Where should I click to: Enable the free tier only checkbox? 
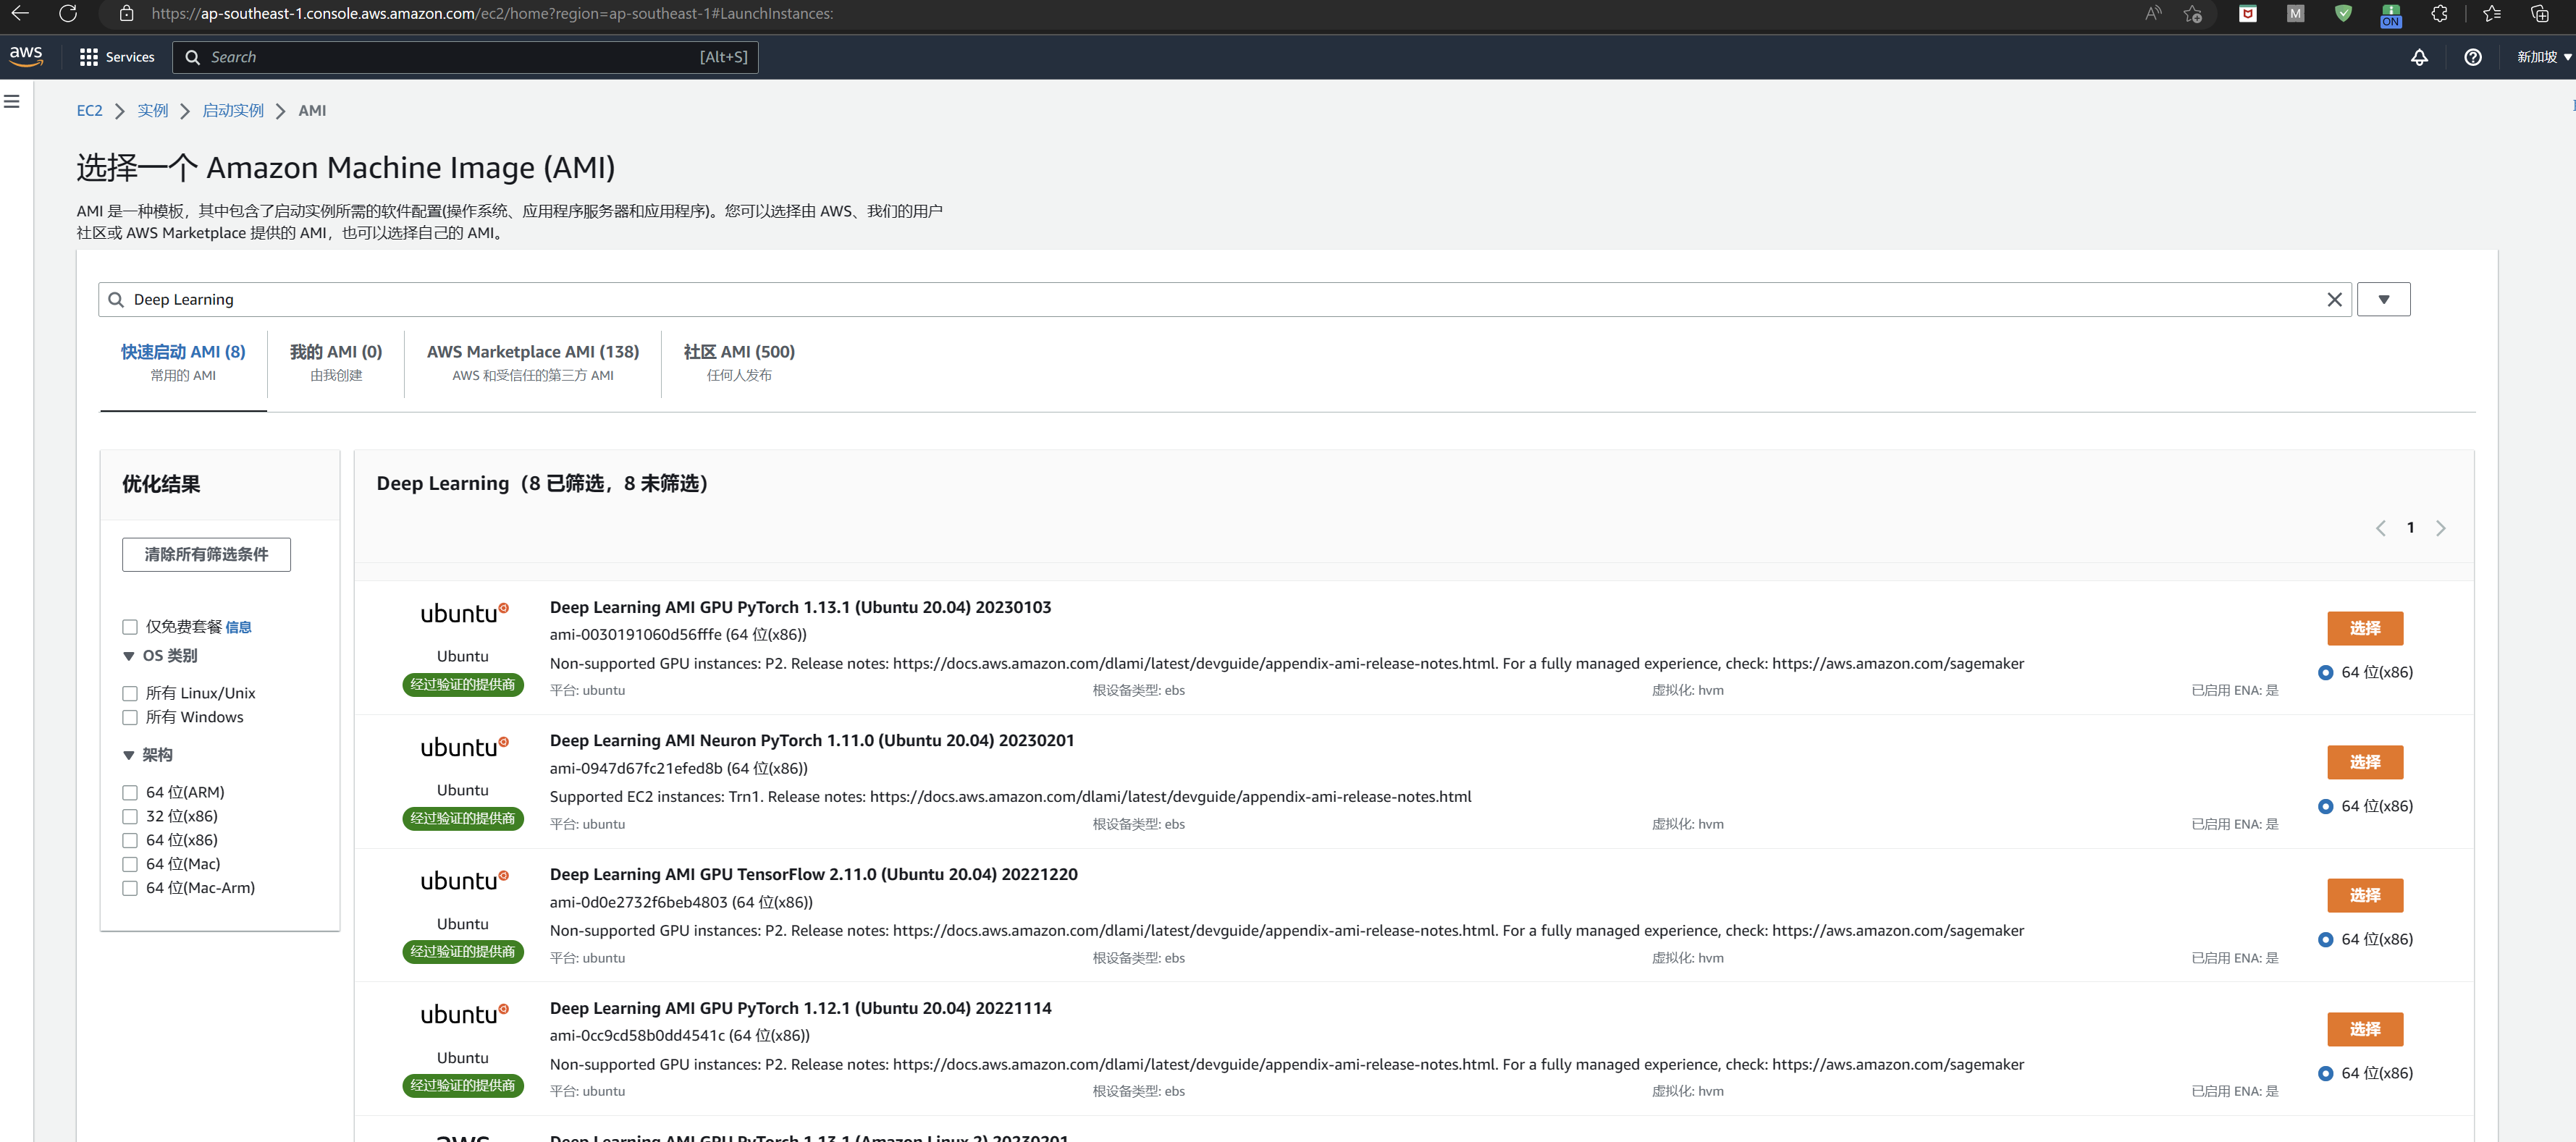(x=130, y=627)
